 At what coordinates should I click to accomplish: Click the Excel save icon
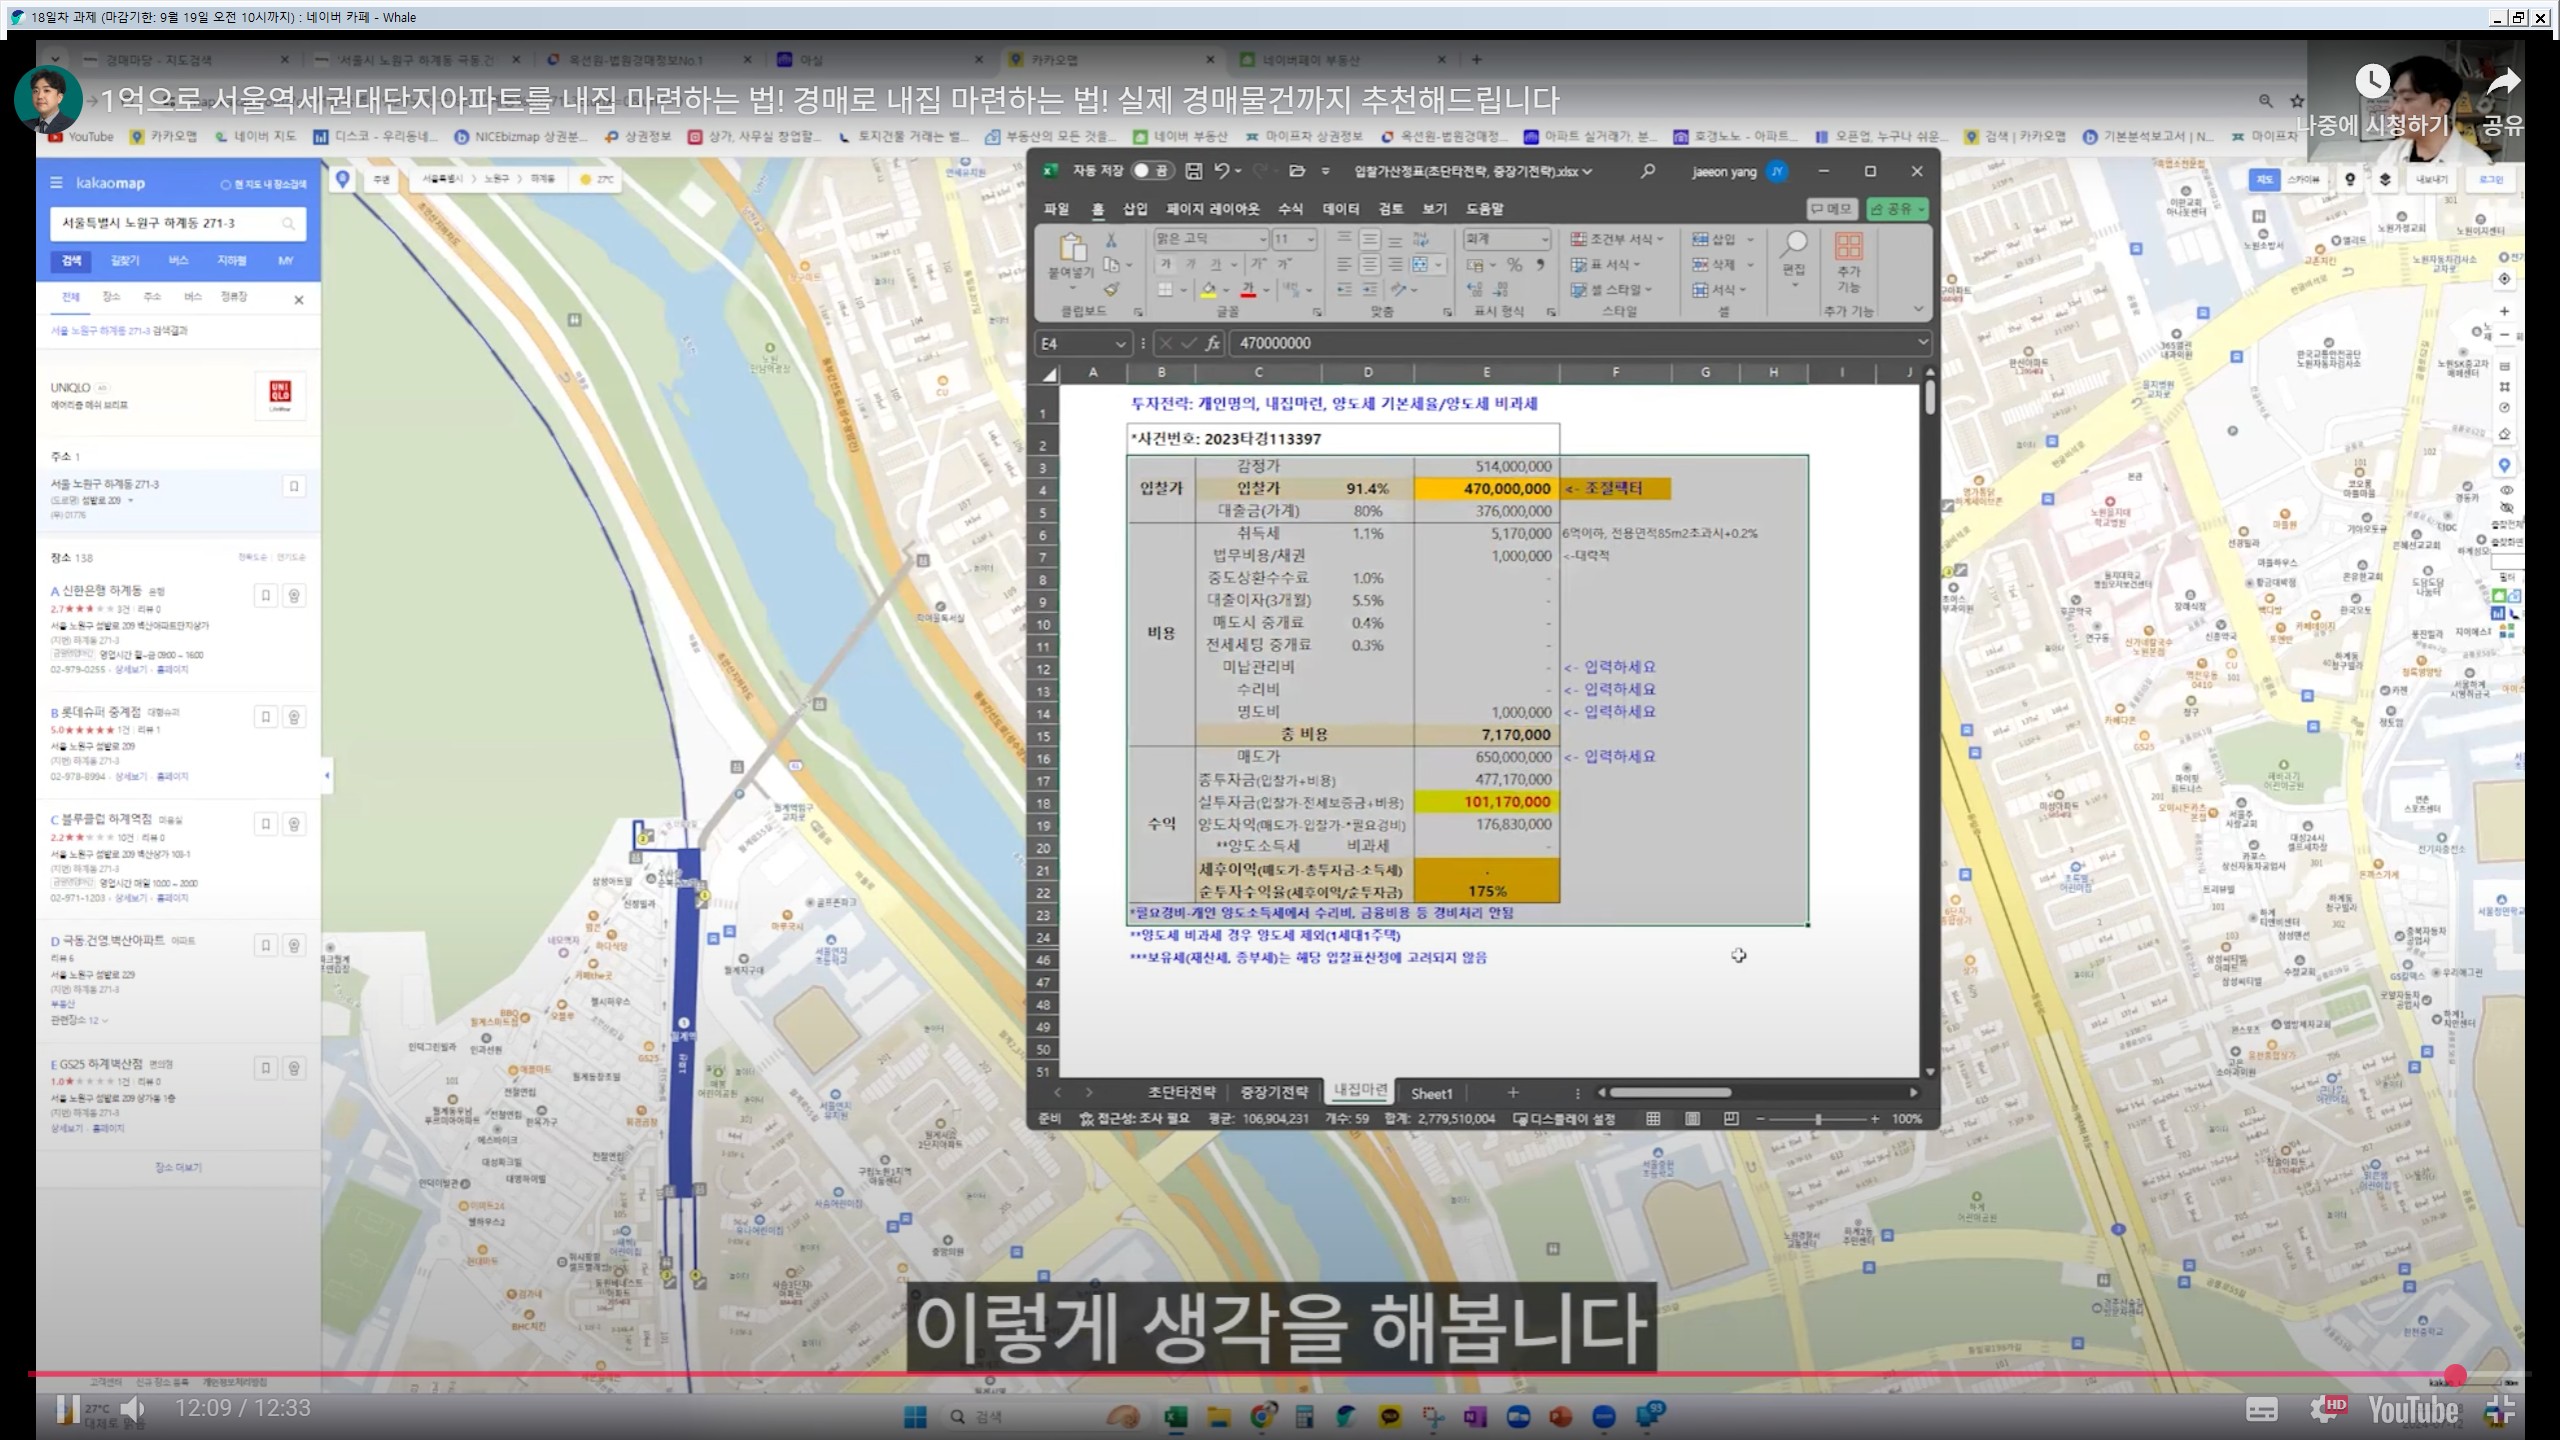[1193, 171]
